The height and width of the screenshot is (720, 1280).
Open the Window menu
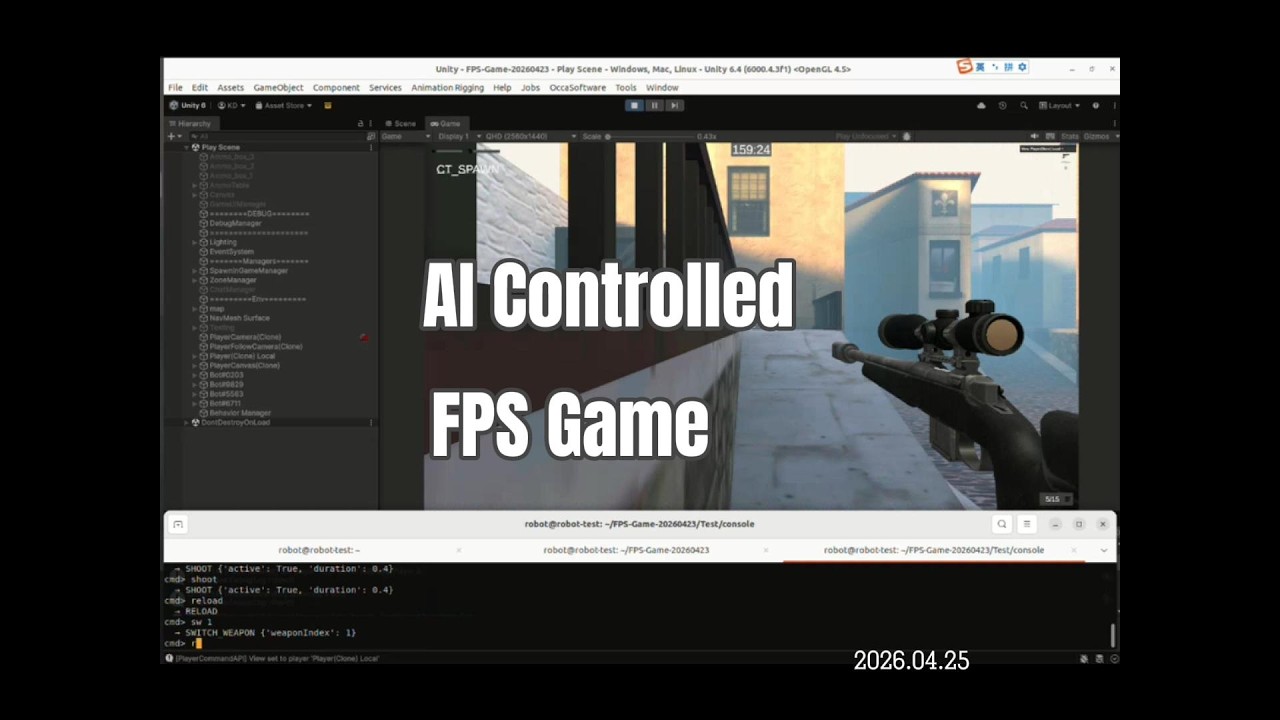click(x=662, y=88)
